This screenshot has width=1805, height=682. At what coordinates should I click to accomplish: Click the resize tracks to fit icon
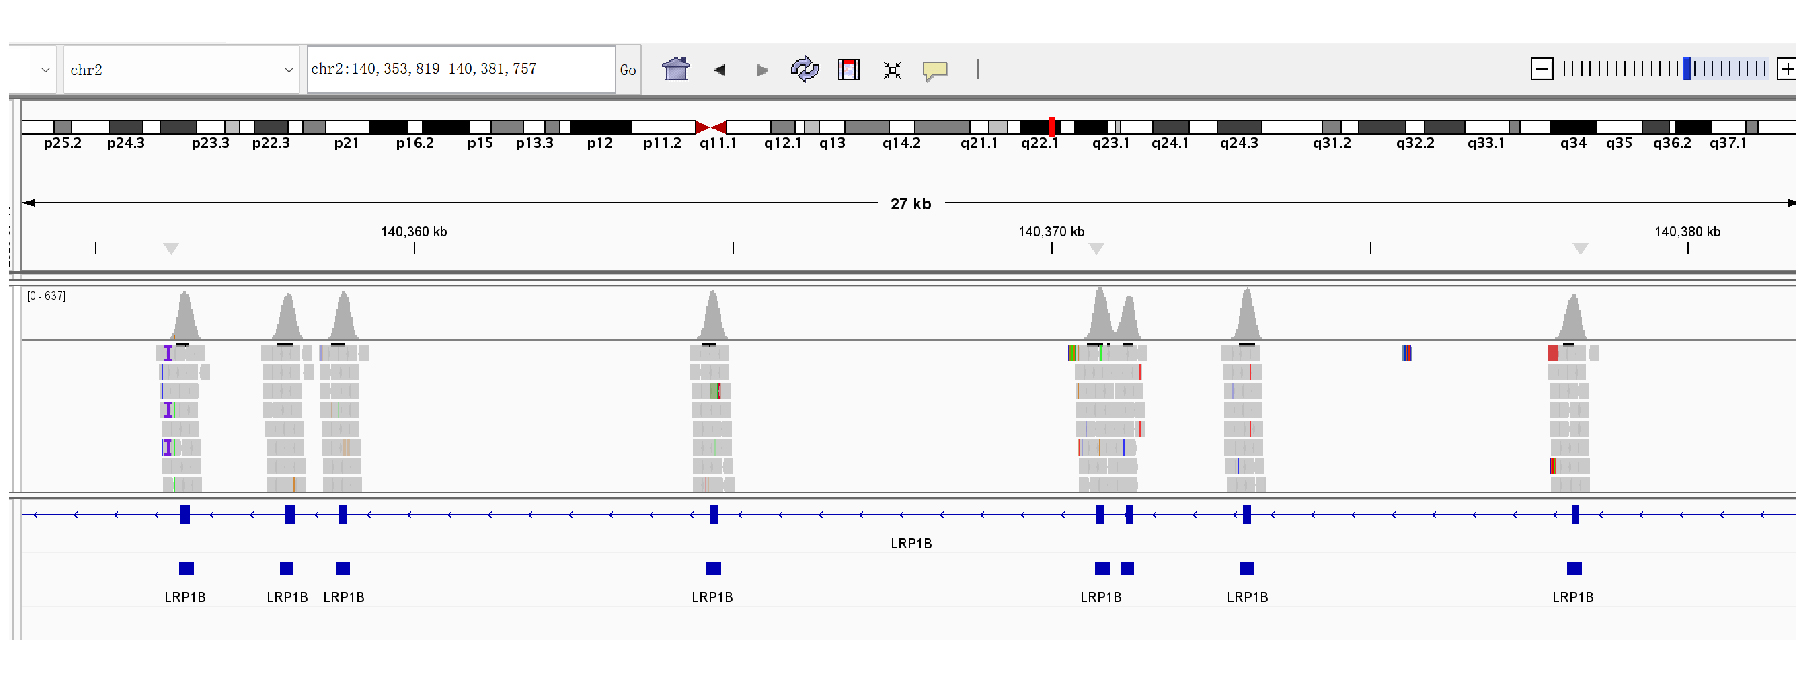pos(892,70)
